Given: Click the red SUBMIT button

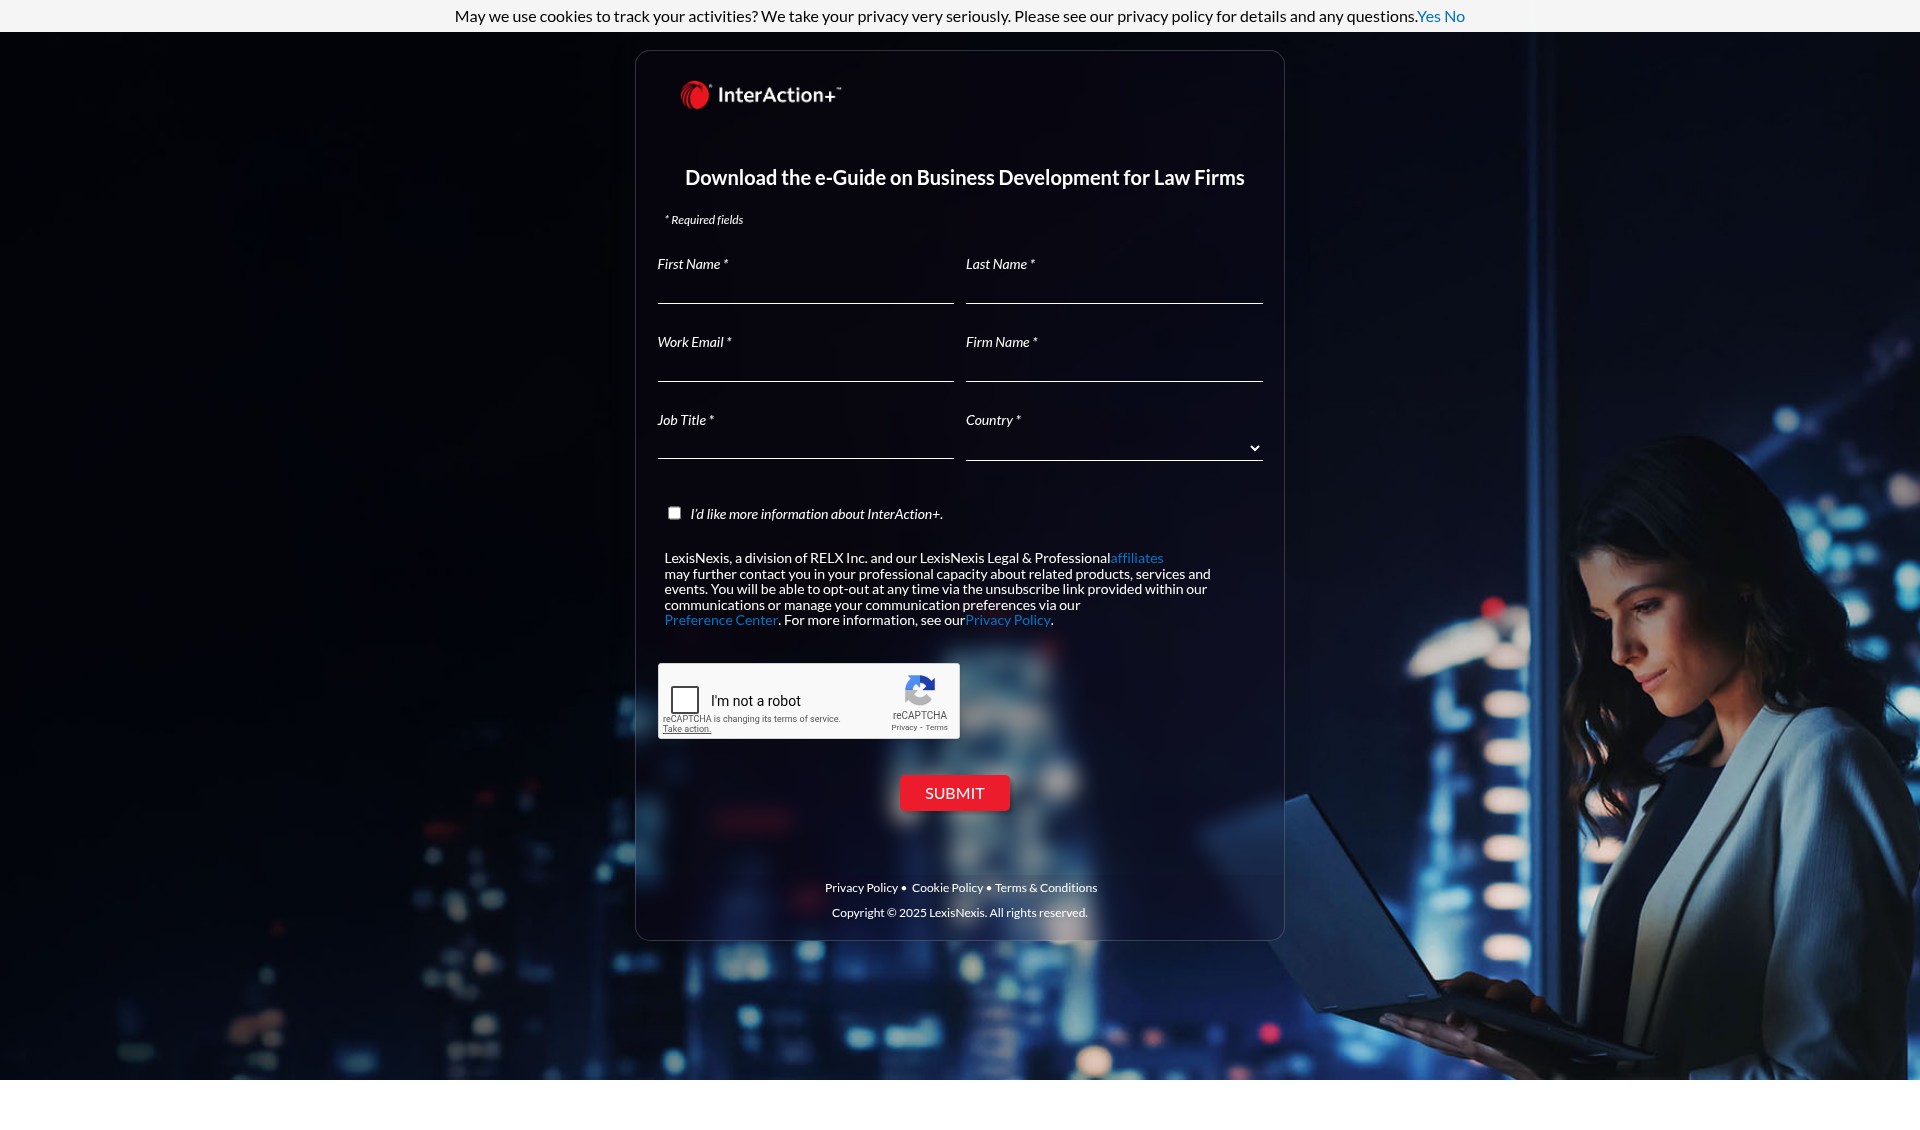Looking at the screenshot, I should point(955,793).
